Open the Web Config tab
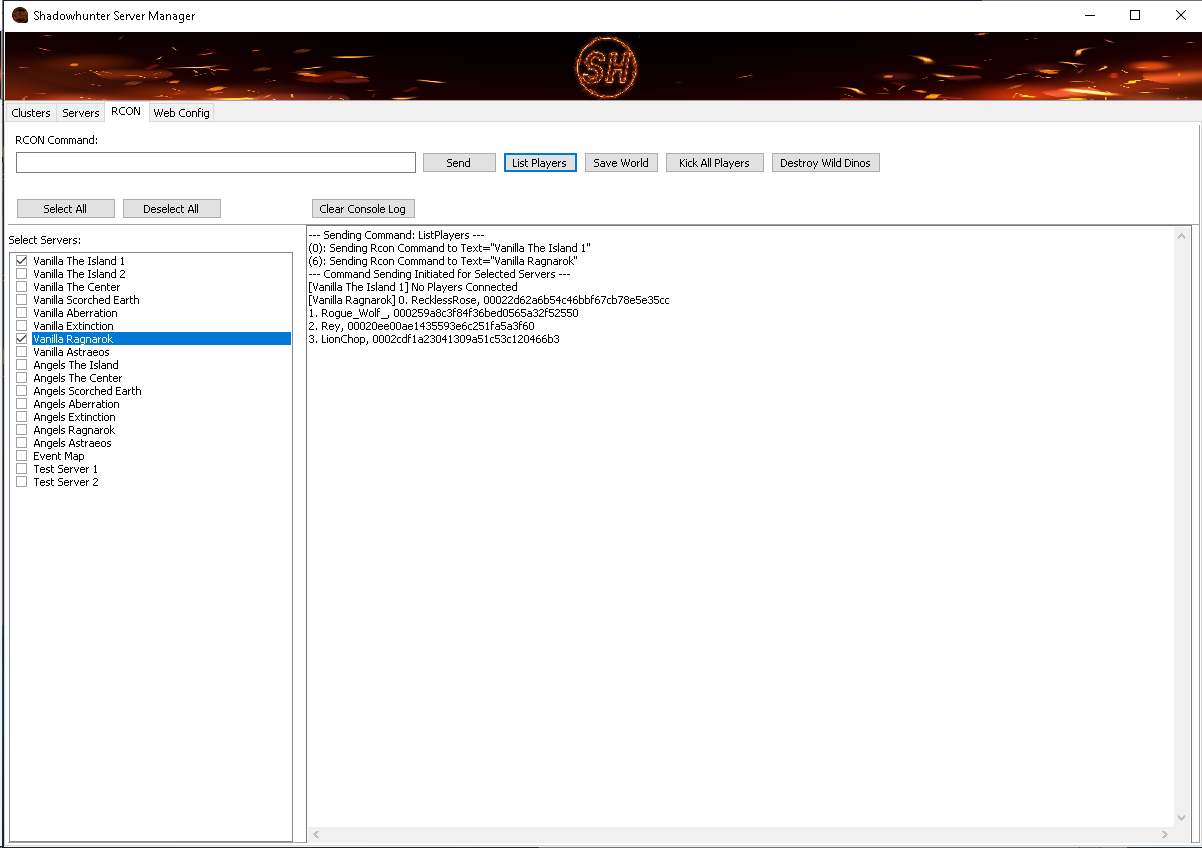 [x=181, y=113]
